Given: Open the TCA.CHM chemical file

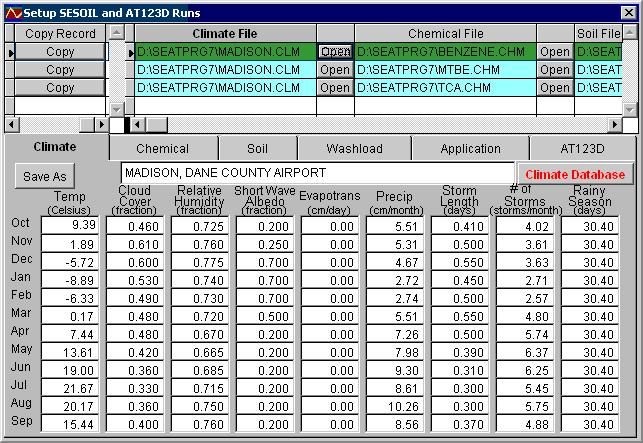Looking at the screenshot, I should (x=555, y=88).
